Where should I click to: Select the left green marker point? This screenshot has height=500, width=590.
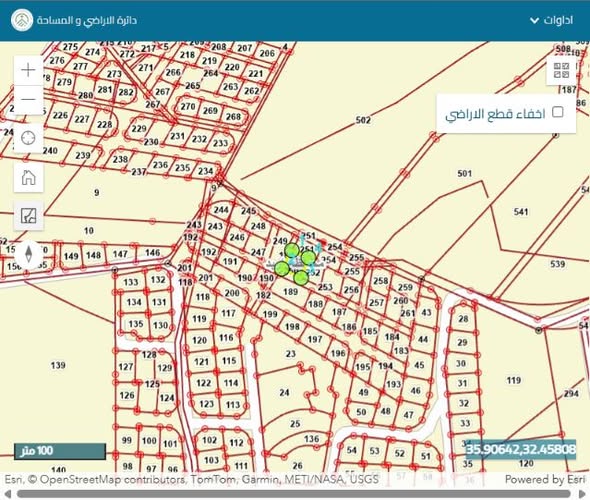282,269
